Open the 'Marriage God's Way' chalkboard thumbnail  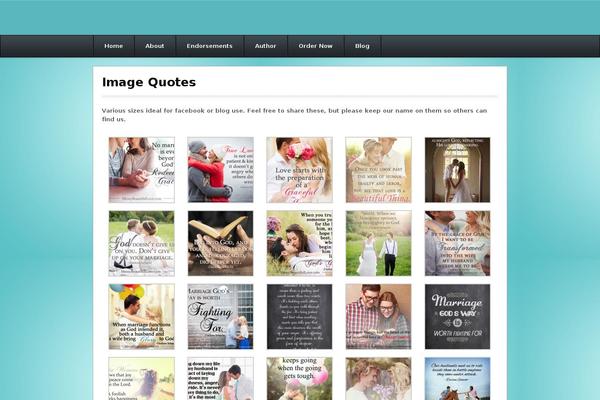pos(457,317)
